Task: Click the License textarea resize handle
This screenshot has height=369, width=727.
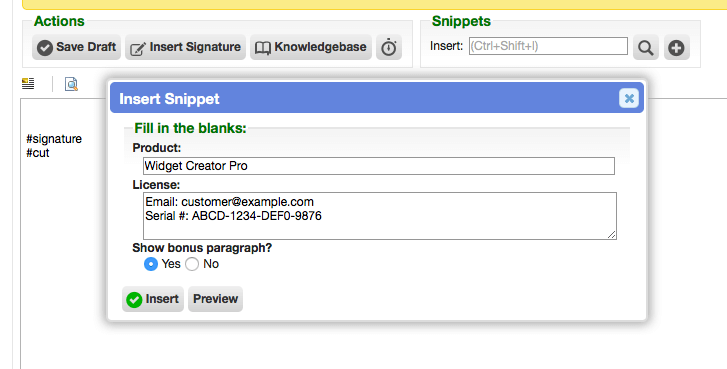Action: pos(612,235)
